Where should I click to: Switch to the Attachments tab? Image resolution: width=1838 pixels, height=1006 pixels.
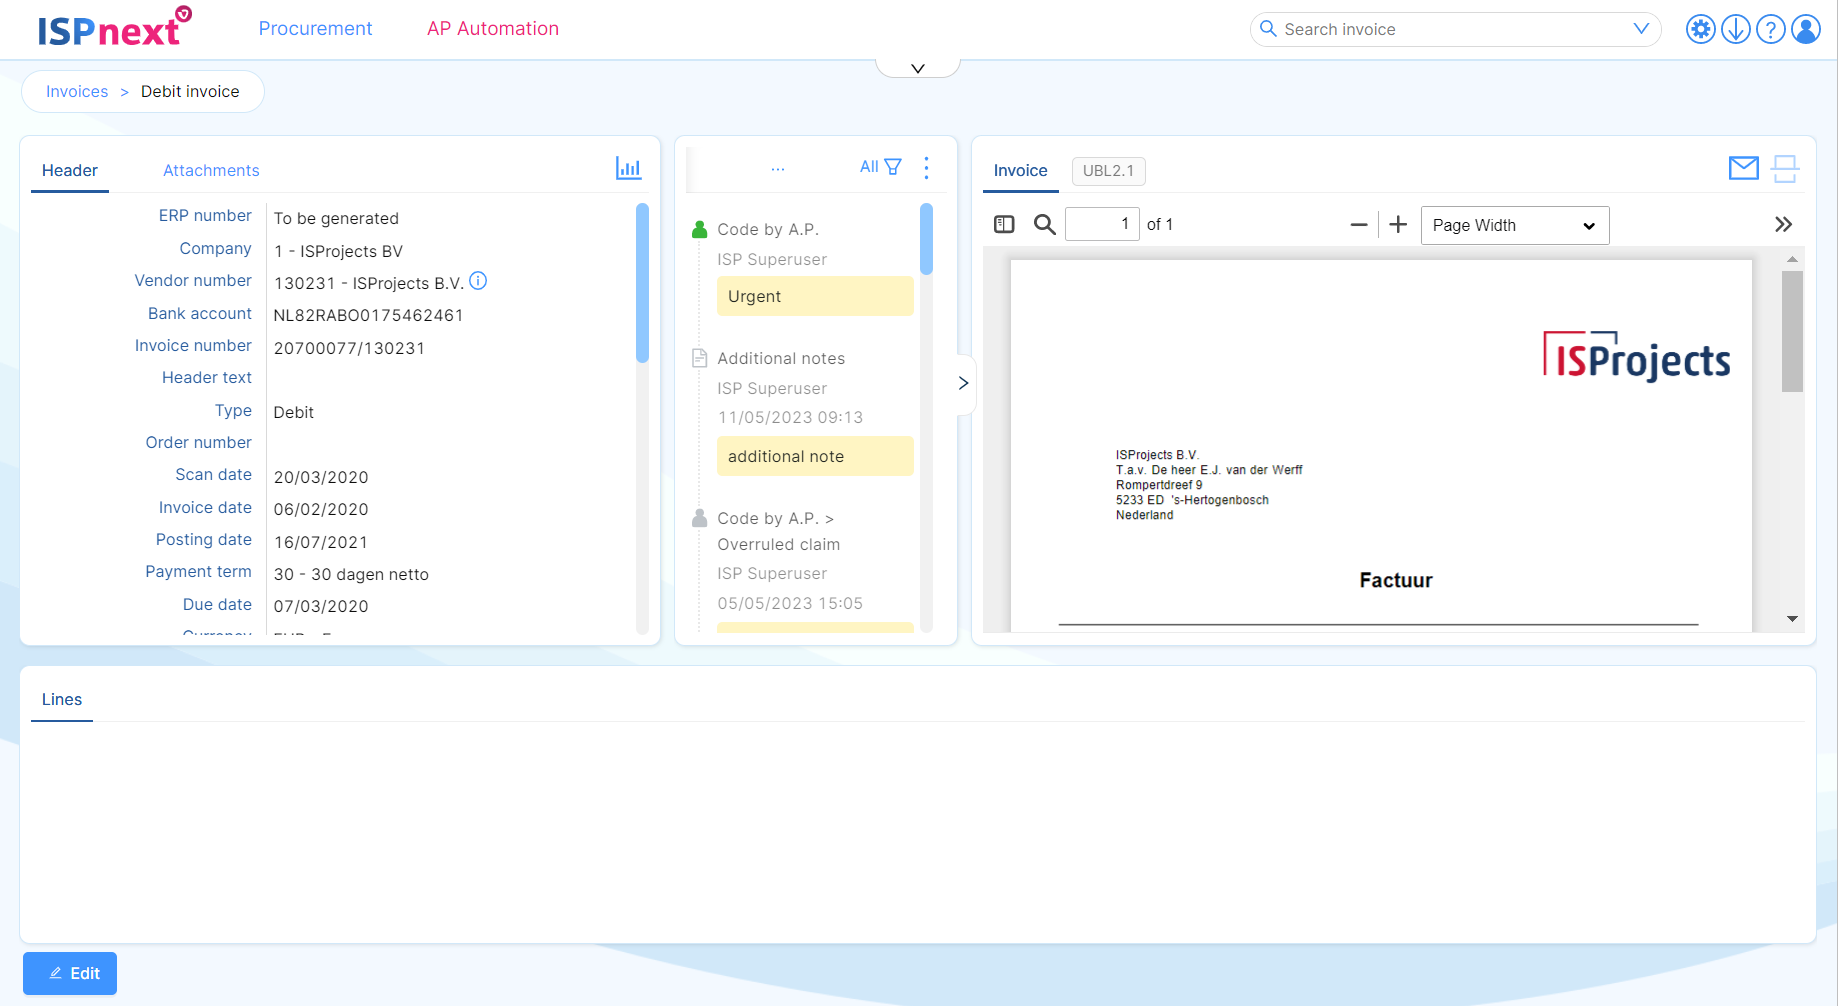tap(211, 171)
